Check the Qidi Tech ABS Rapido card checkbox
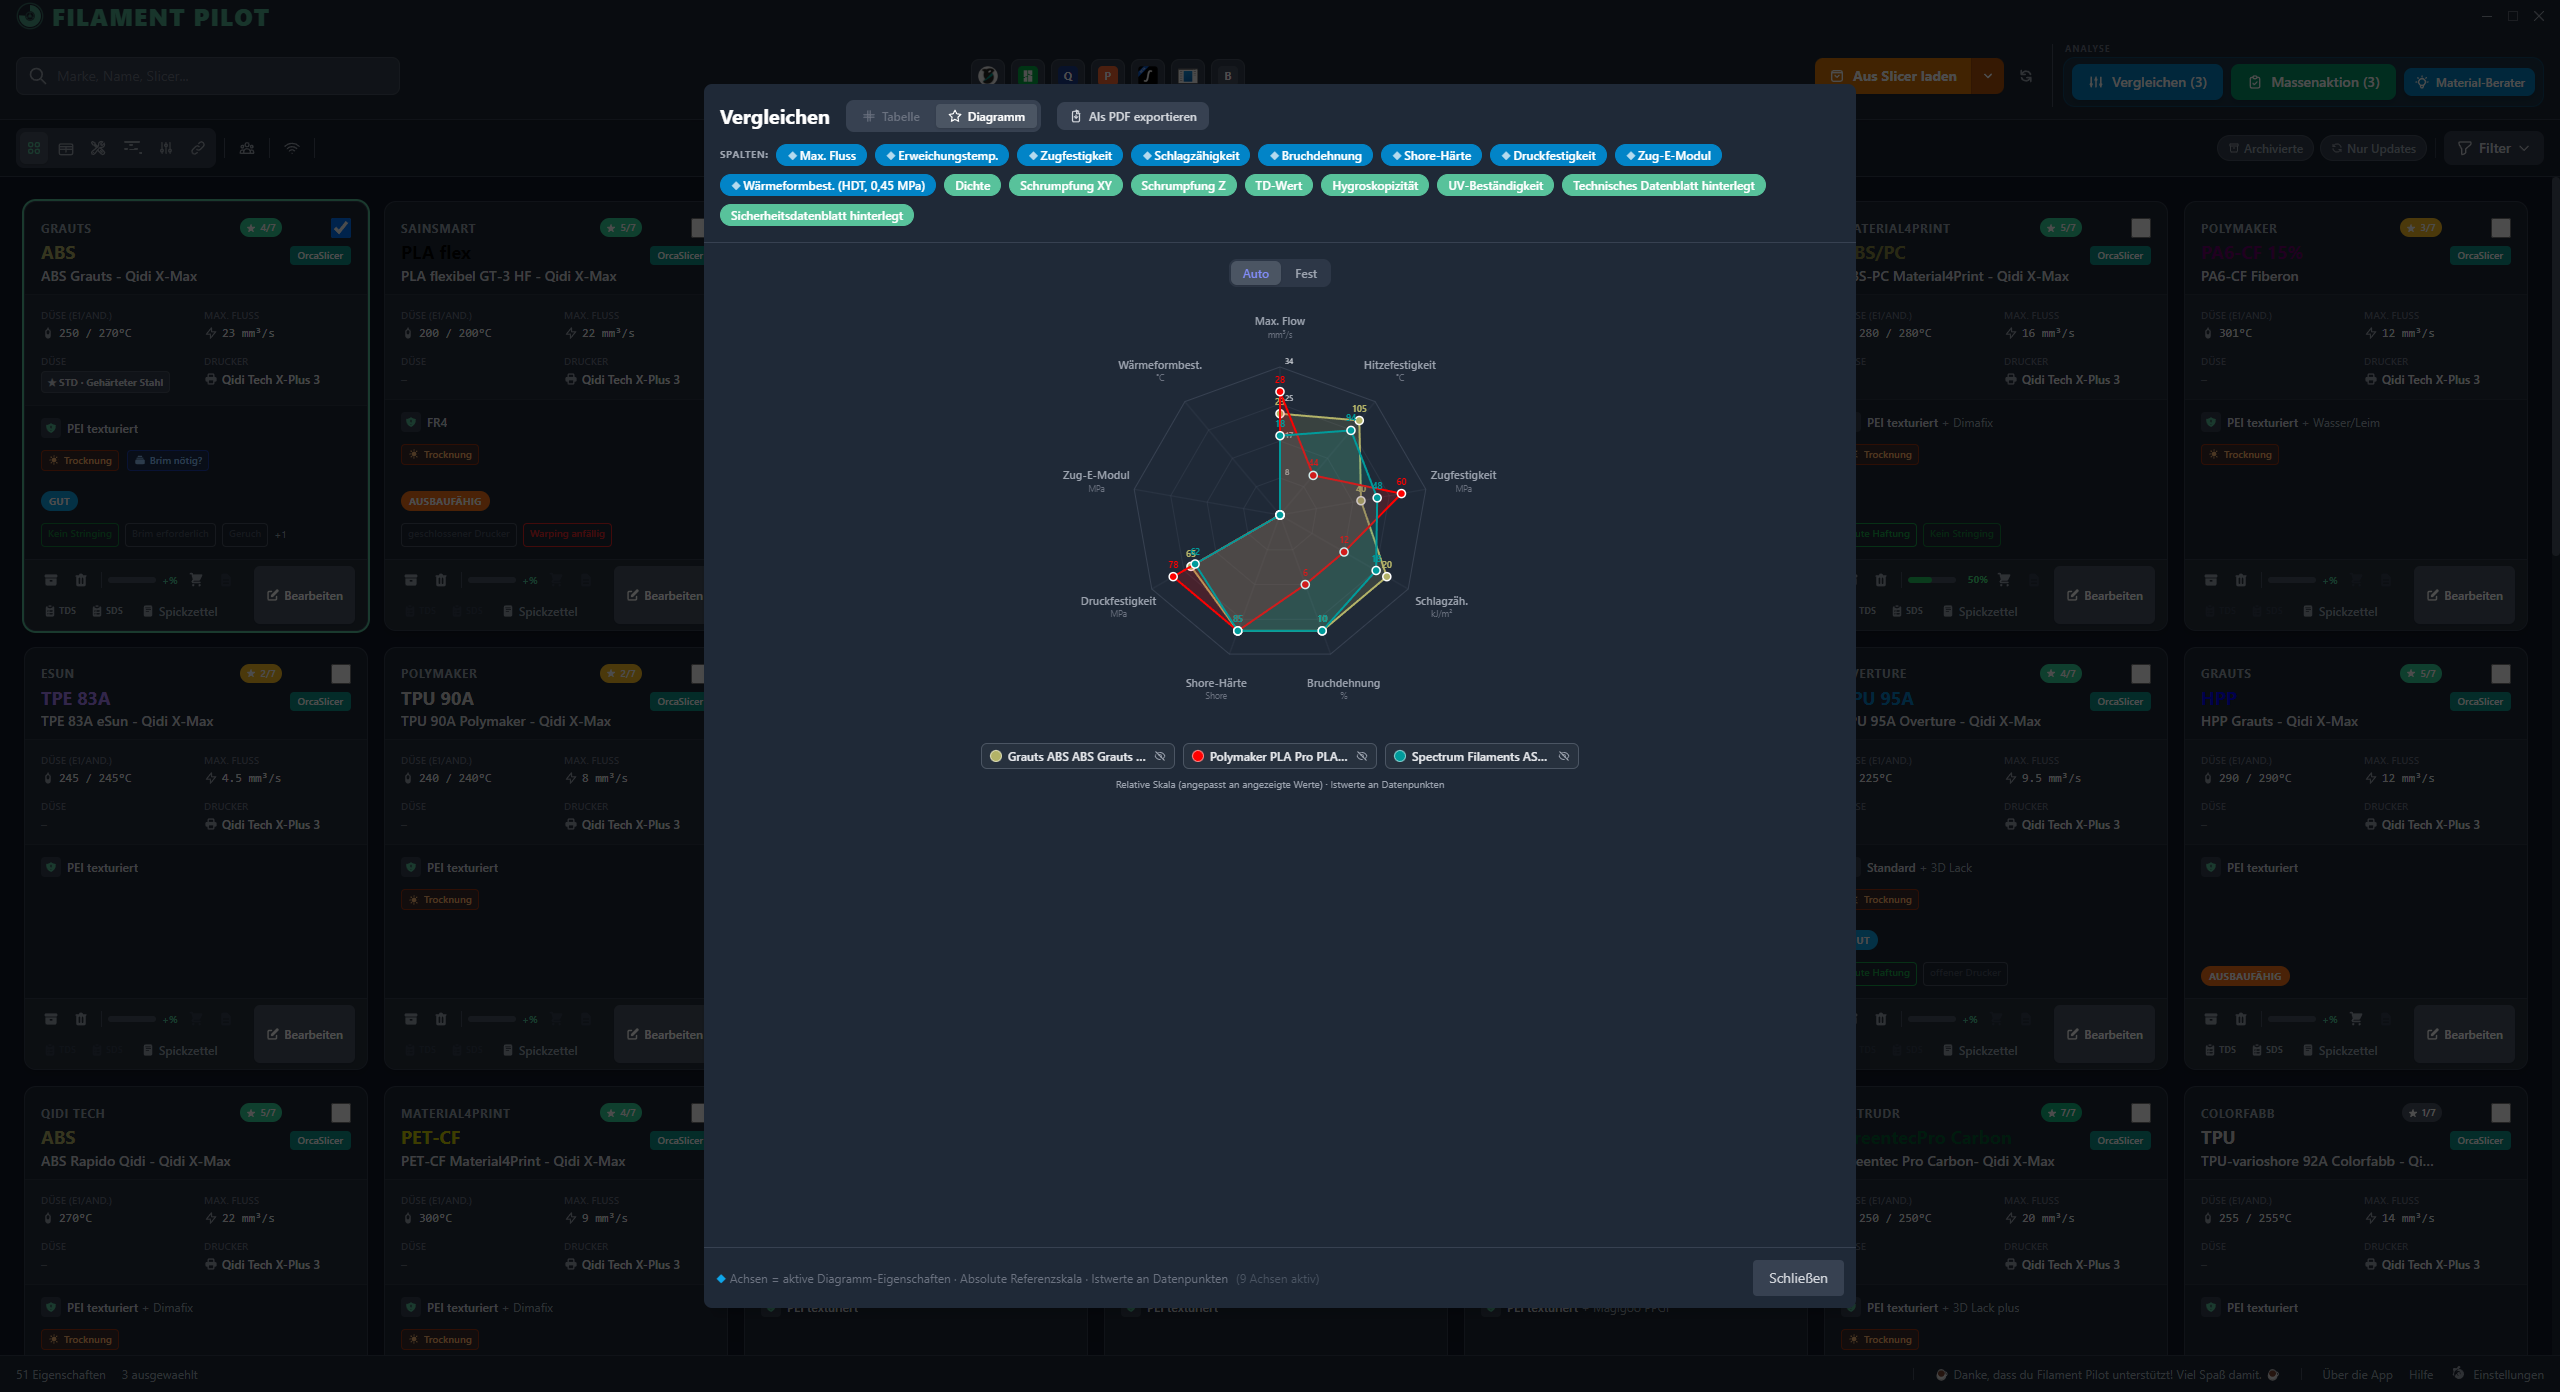 tap(341, 1113)
